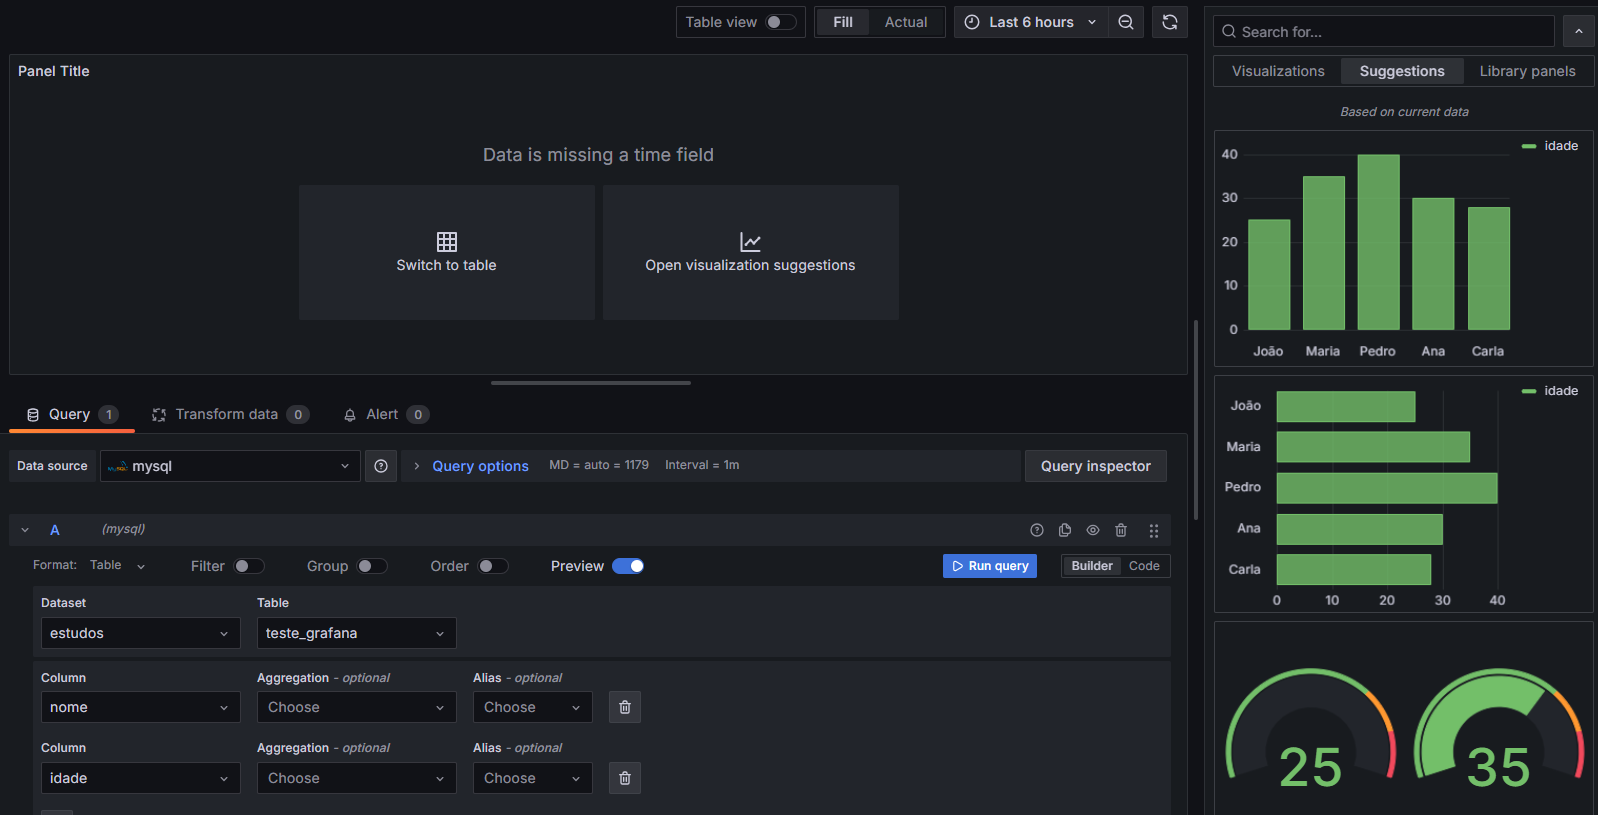Open the Column dropdown showing idade
Viewport: 1598px width, 815px height.
point(140,778)
